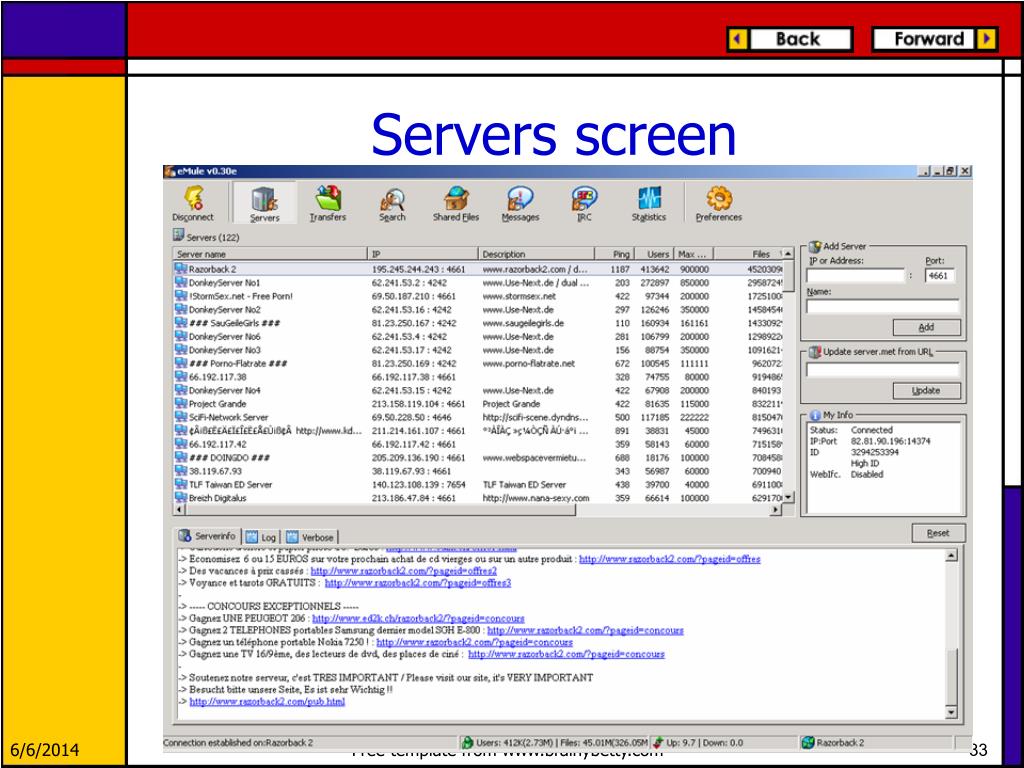Switch to the Verbose tab

[310, 537]
